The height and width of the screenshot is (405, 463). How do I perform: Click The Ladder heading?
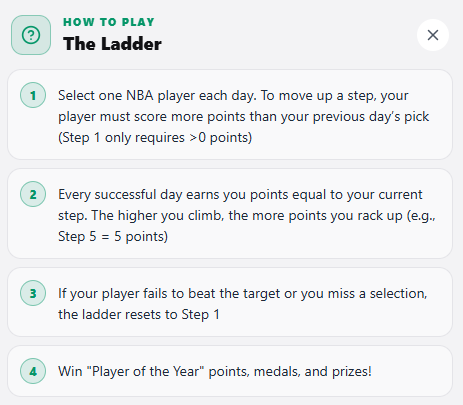coord(112,44)
